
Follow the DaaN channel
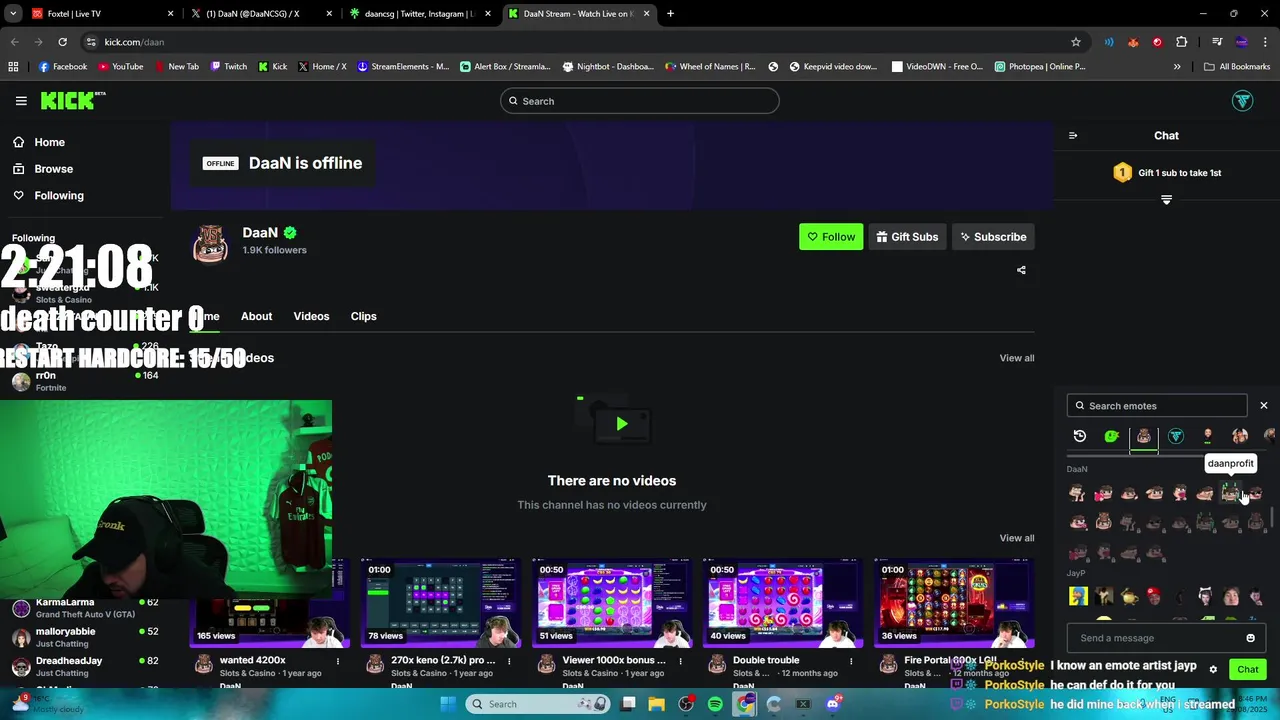[831, 237]
